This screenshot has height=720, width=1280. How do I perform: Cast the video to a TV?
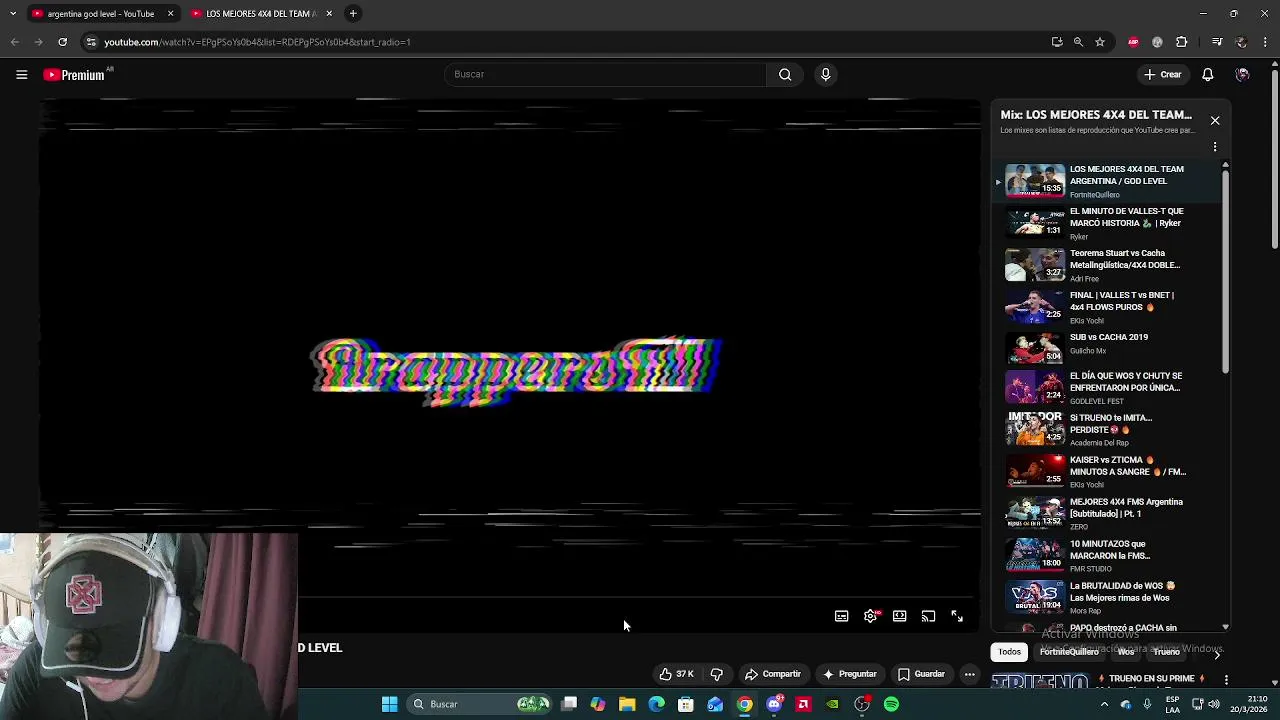pos(928,616)
